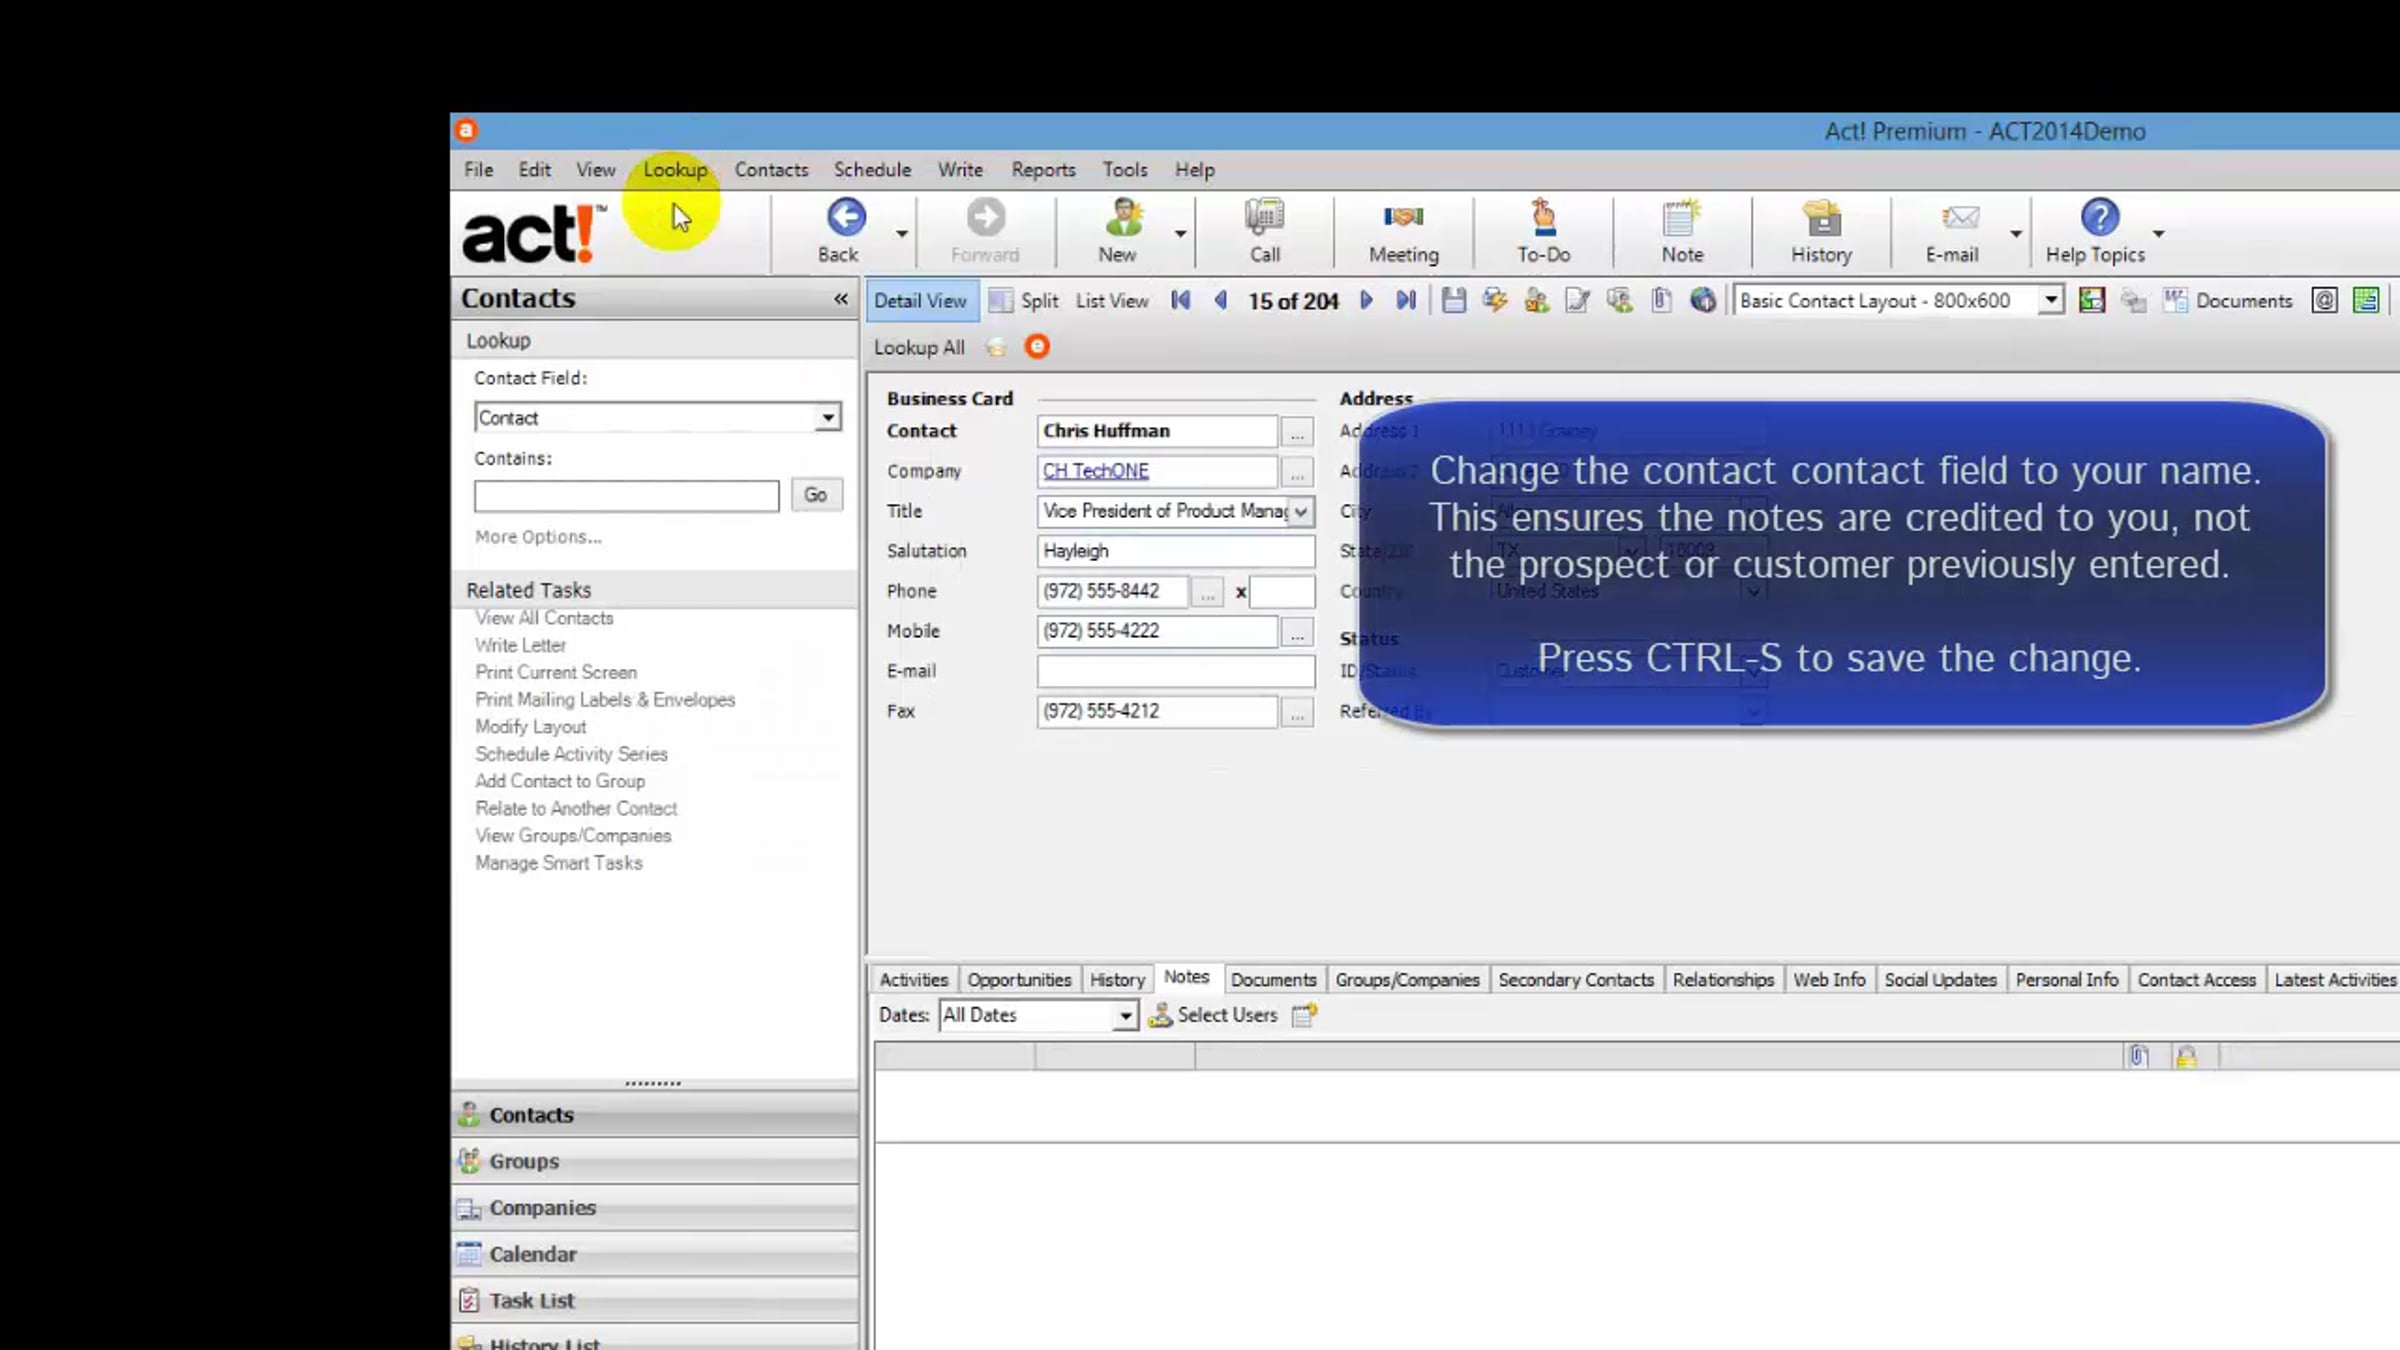Expand the New button dropdown arrow
2400x1350 pixels.
click(x=1180, y=233)
